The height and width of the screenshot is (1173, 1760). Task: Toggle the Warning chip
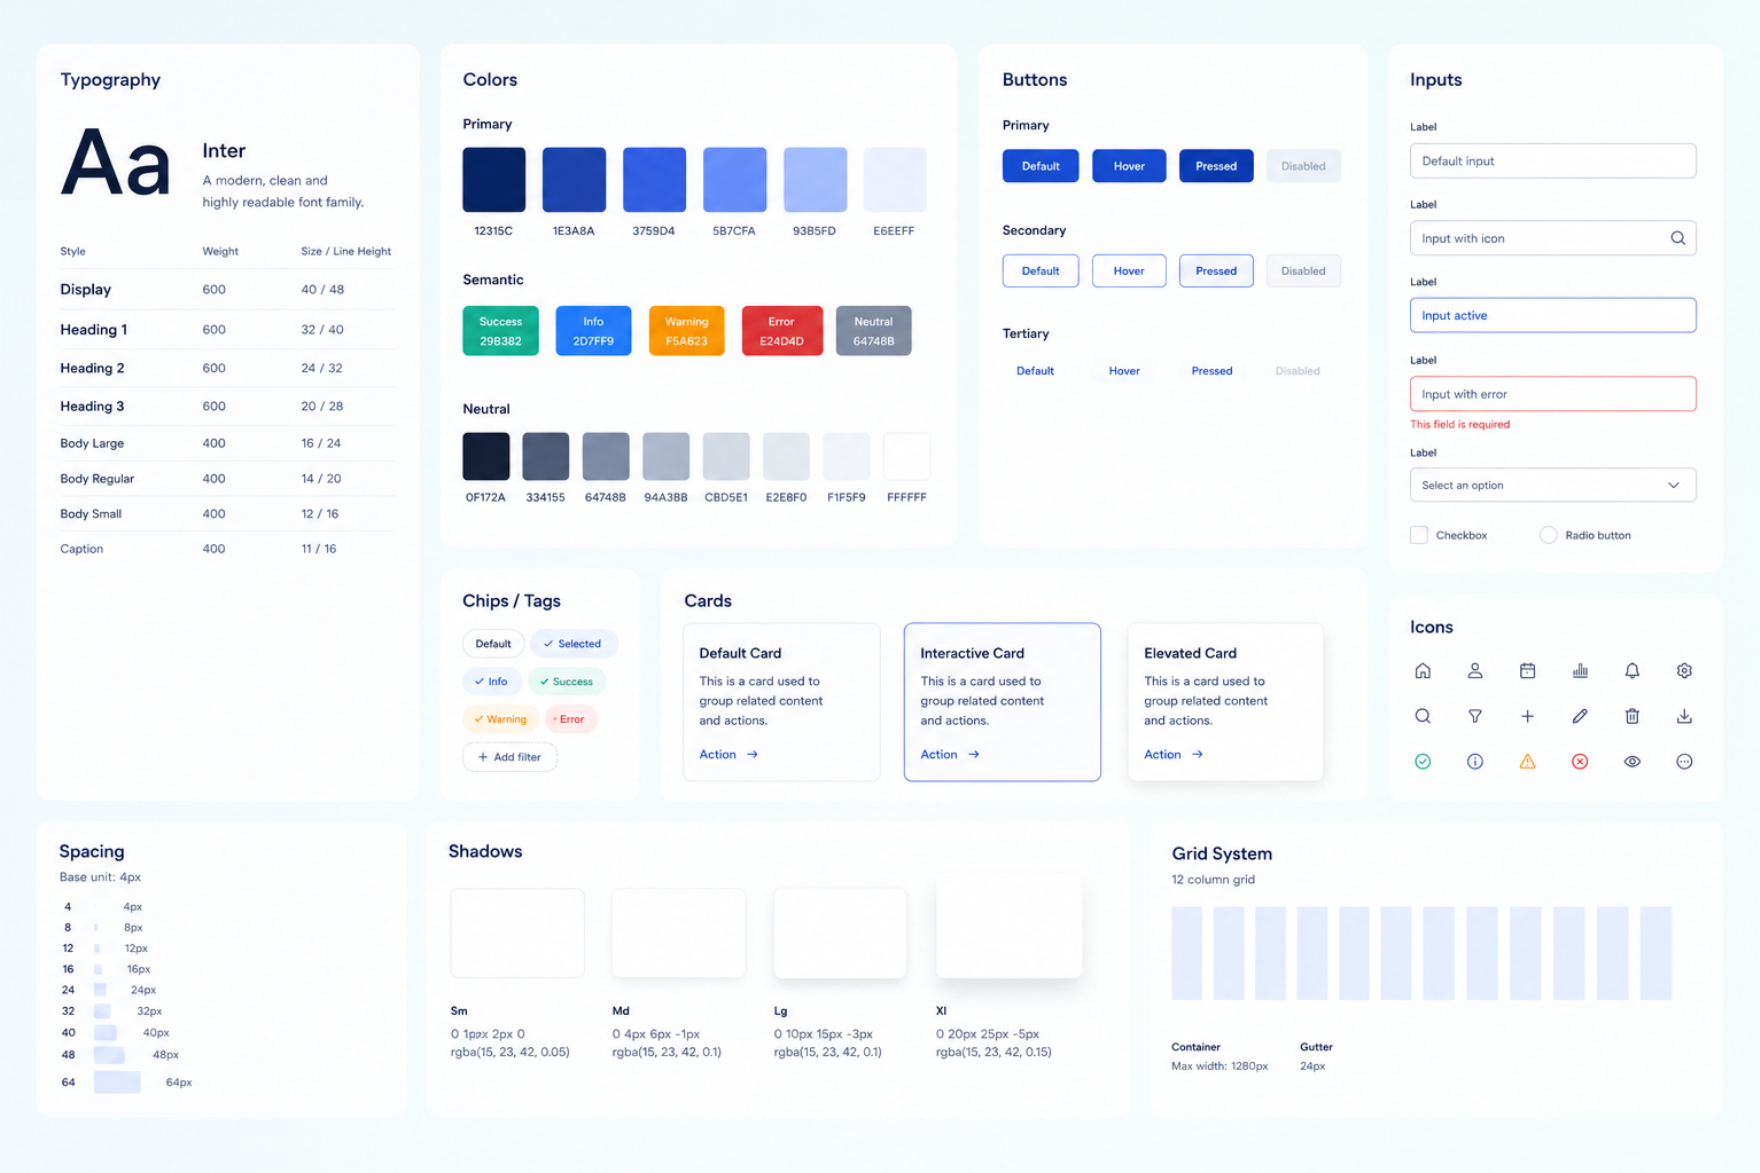point(500,719)
